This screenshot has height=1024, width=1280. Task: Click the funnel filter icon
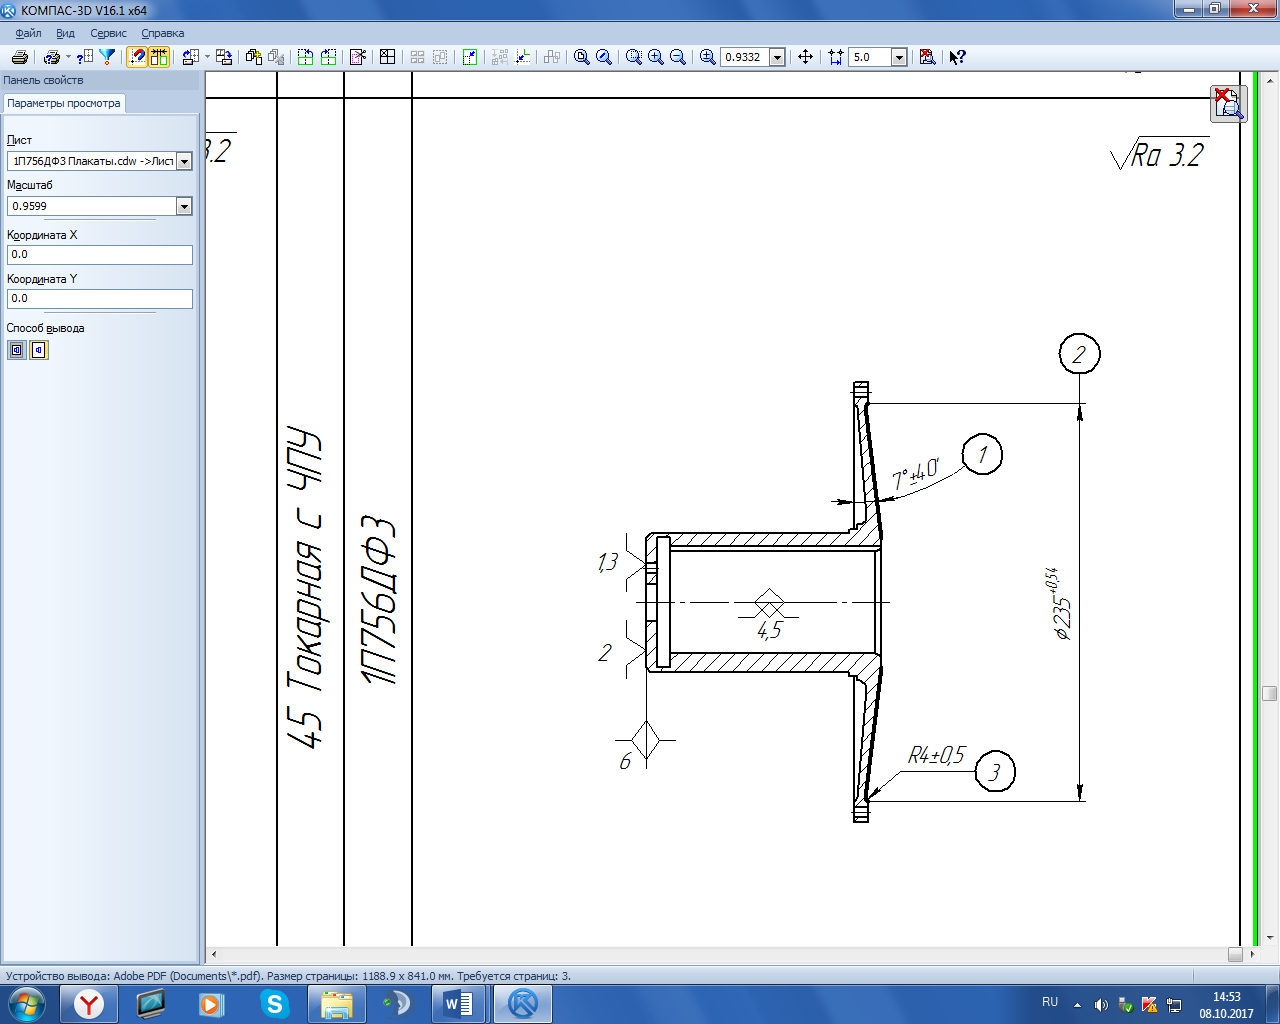(x=107, y=57)
